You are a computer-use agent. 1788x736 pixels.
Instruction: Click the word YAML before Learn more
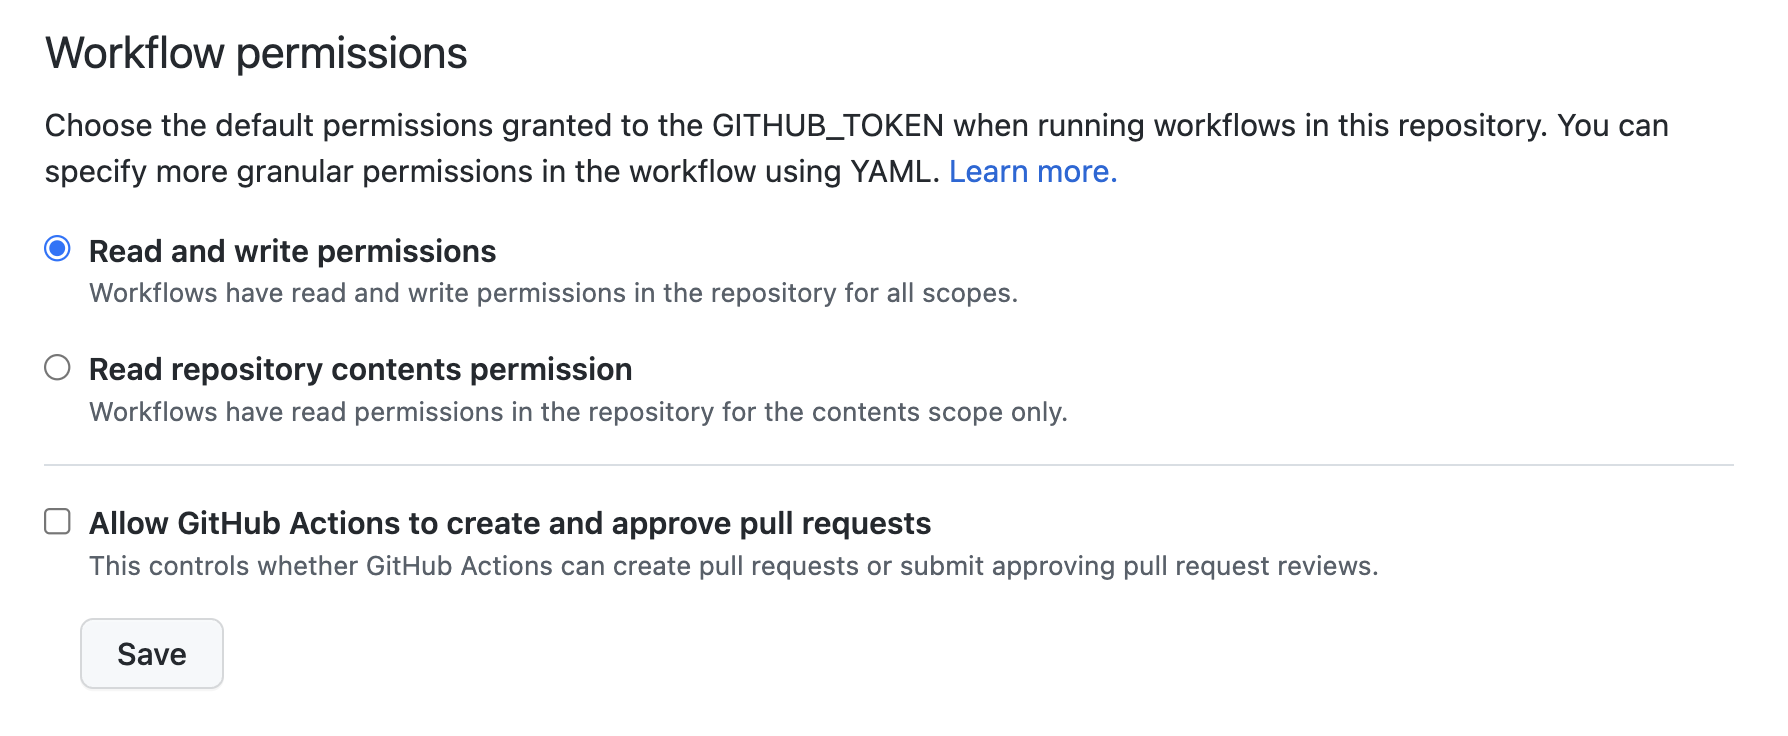pos(894,172)
